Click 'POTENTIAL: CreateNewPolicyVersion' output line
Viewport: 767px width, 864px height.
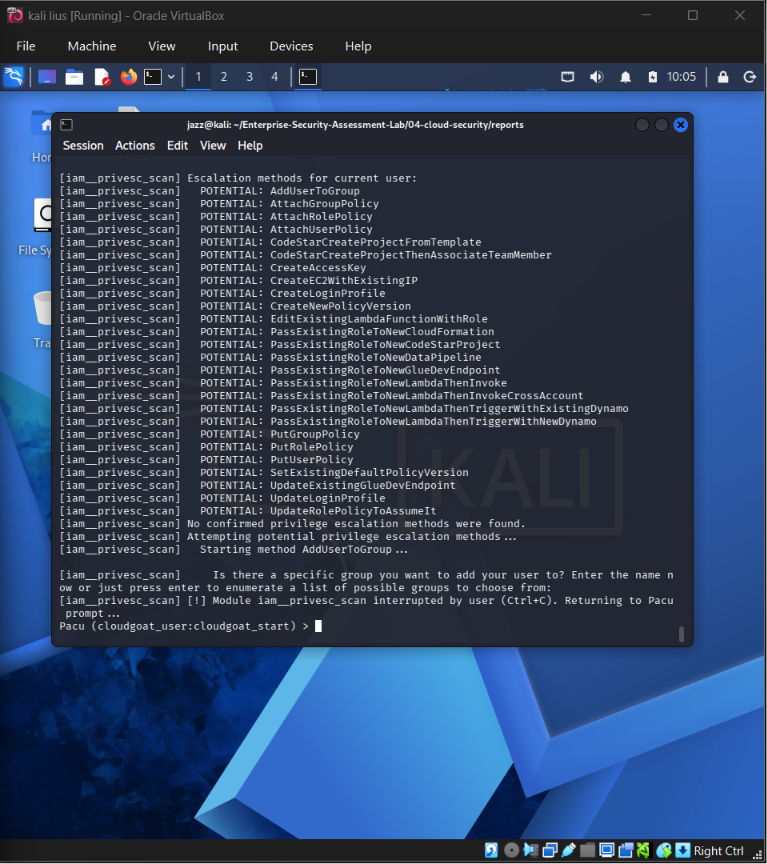coord(305,306)
